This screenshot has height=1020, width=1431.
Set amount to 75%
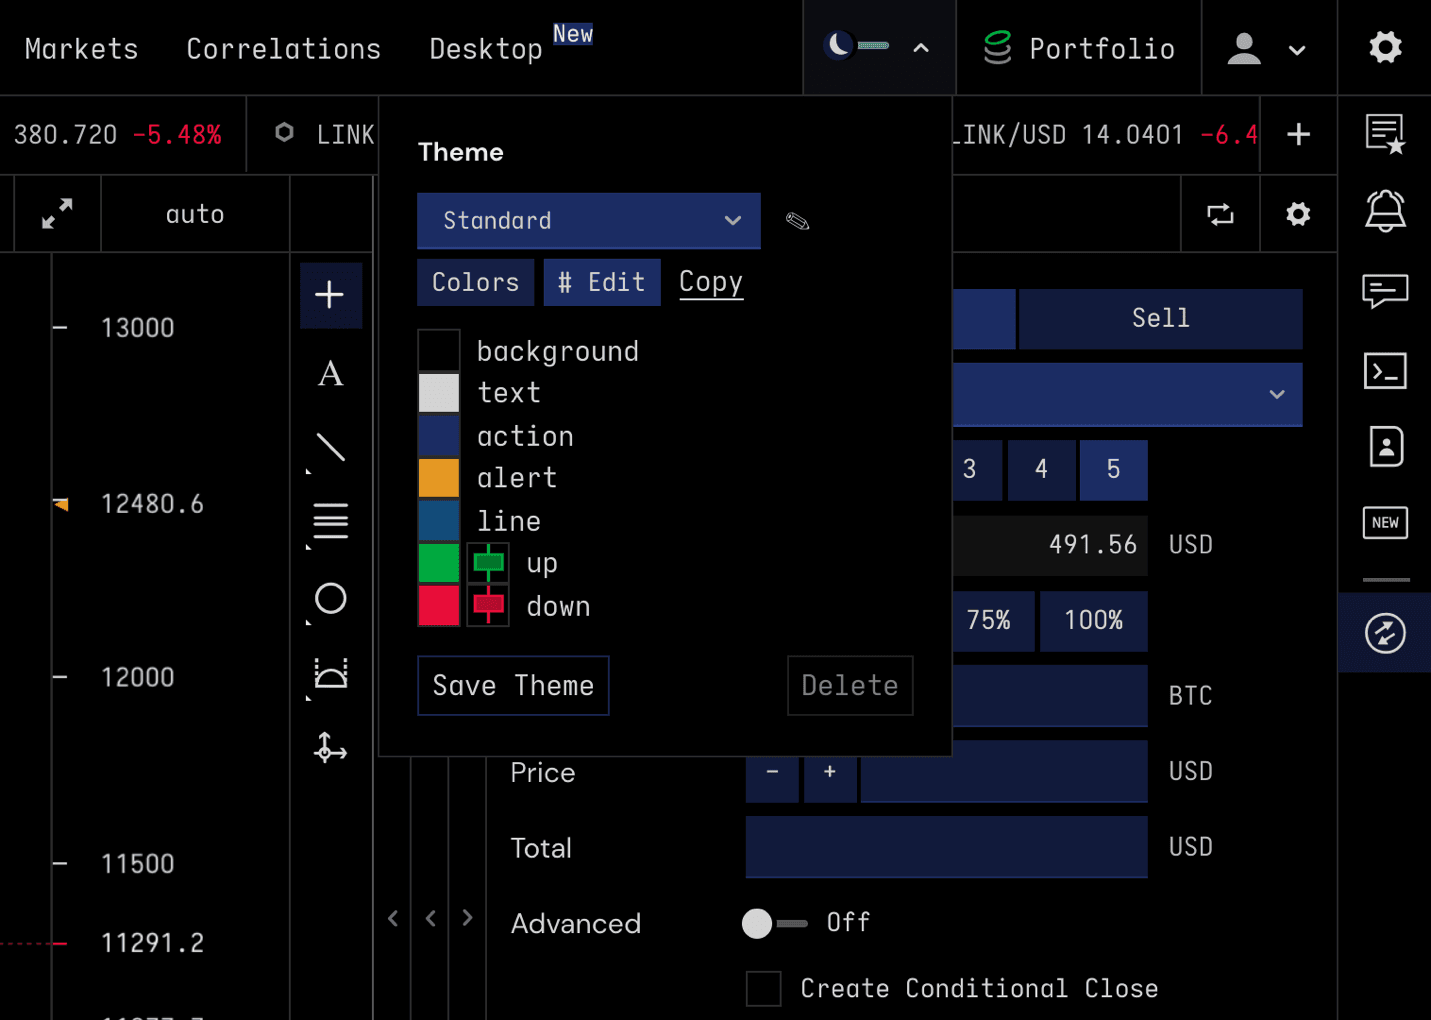click(991, 621)
